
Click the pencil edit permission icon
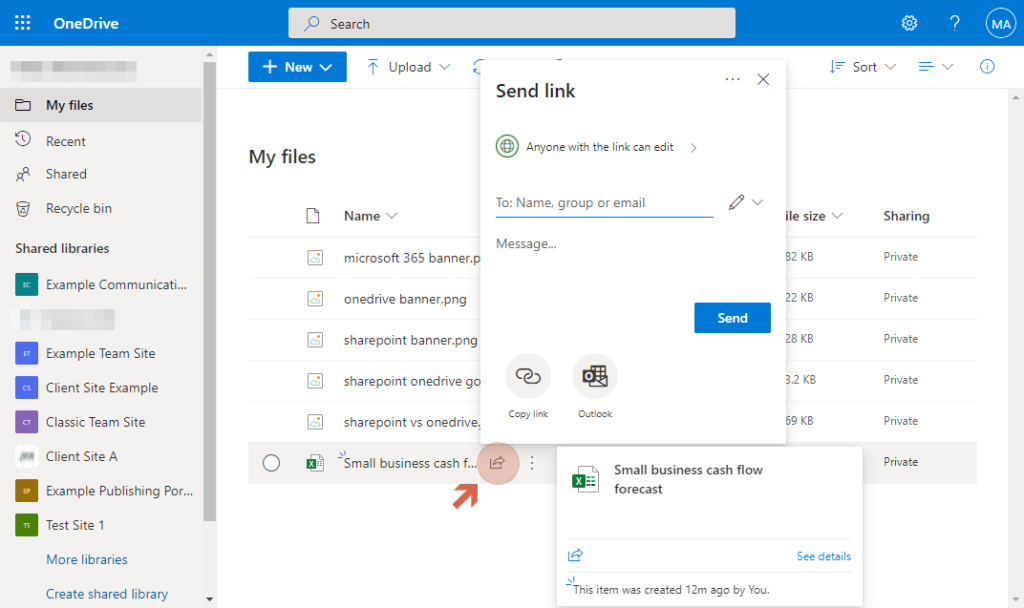pyautogui.click(x=737, y=202)
